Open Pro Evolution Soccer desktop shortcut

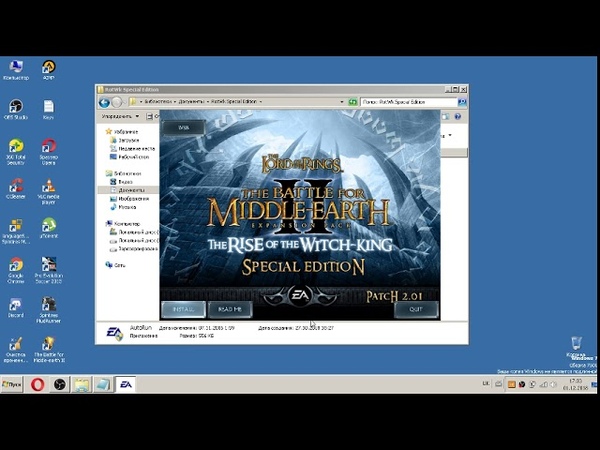click(49, 271)
